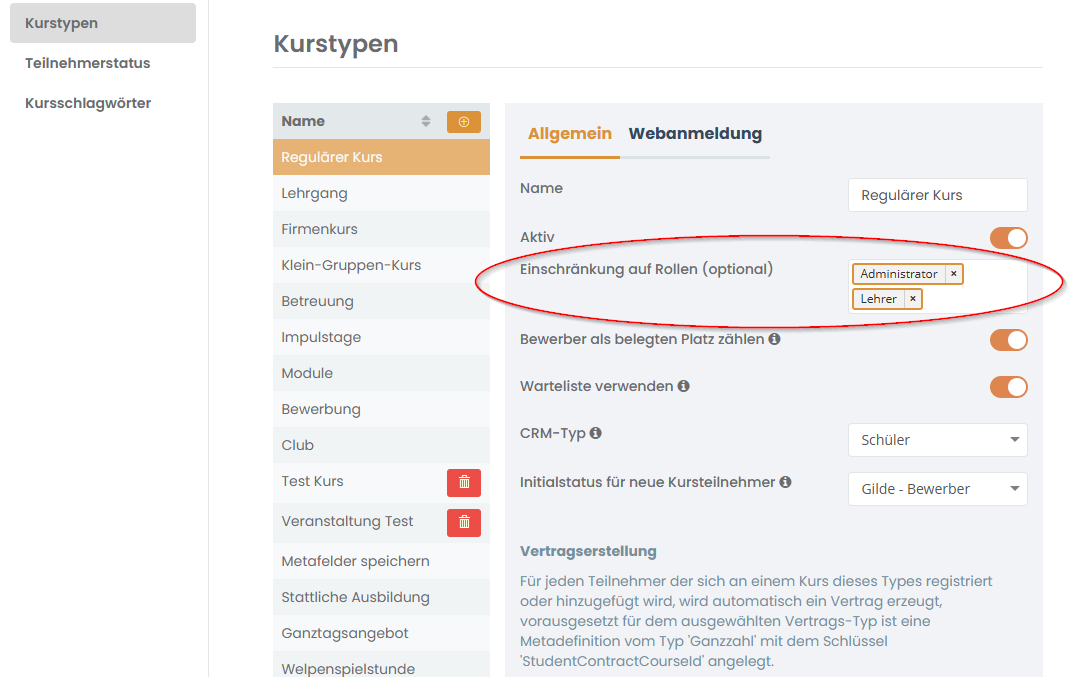Select Impulstage in the course type list

point(381,337)
